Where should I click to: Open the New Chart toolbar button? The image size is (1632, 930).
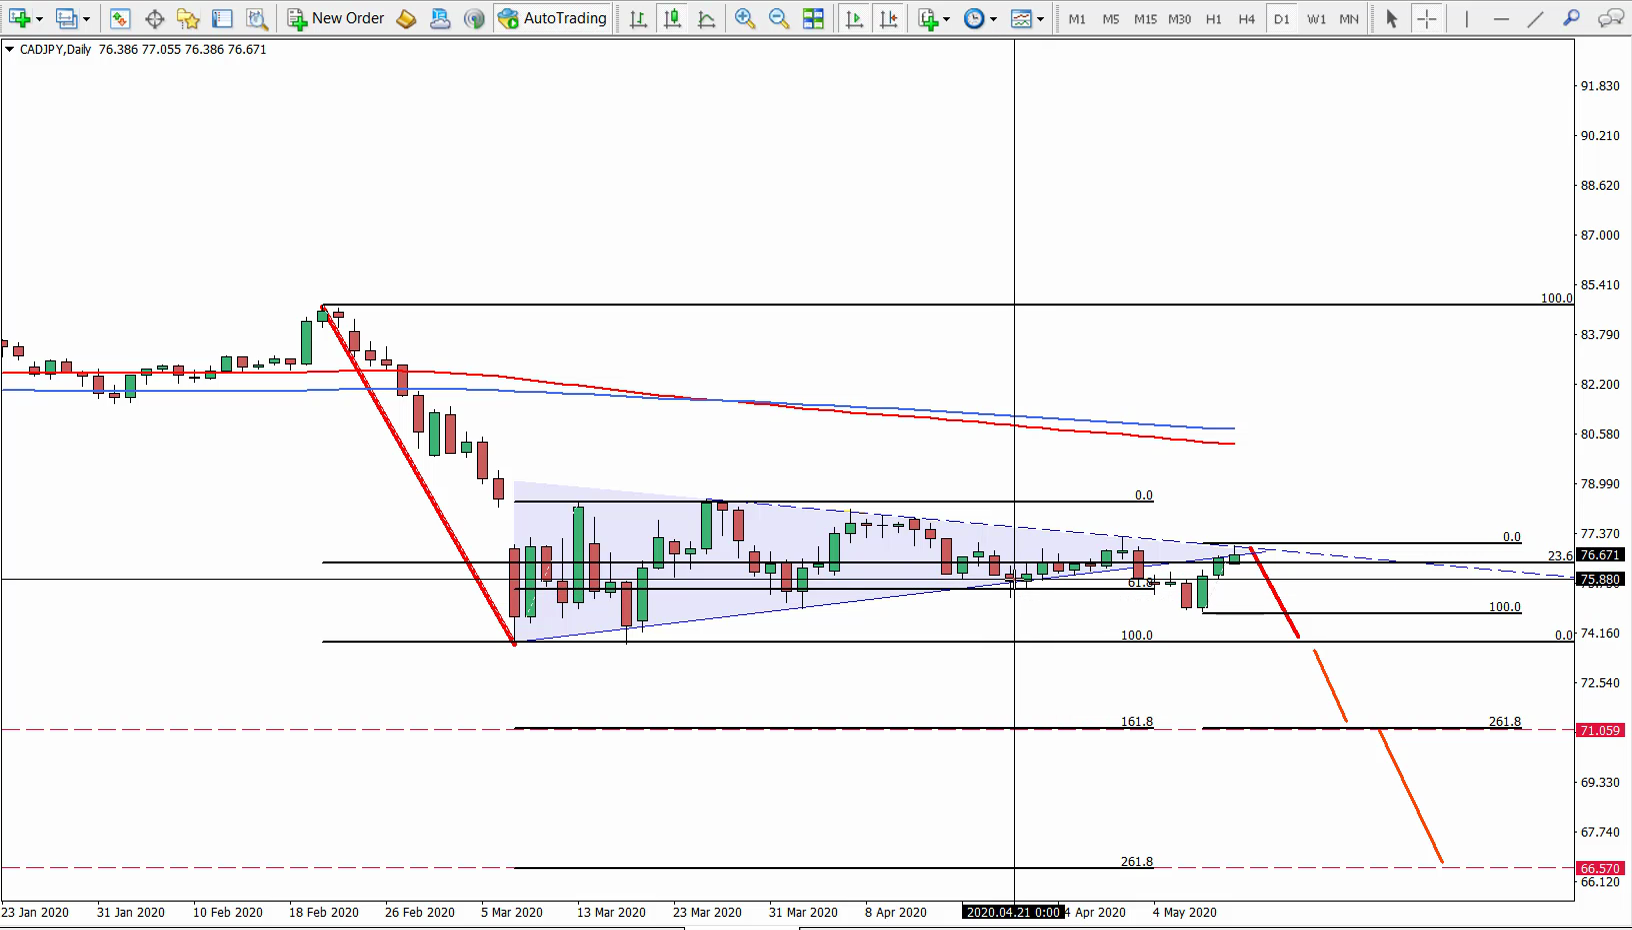pos(19,18)
